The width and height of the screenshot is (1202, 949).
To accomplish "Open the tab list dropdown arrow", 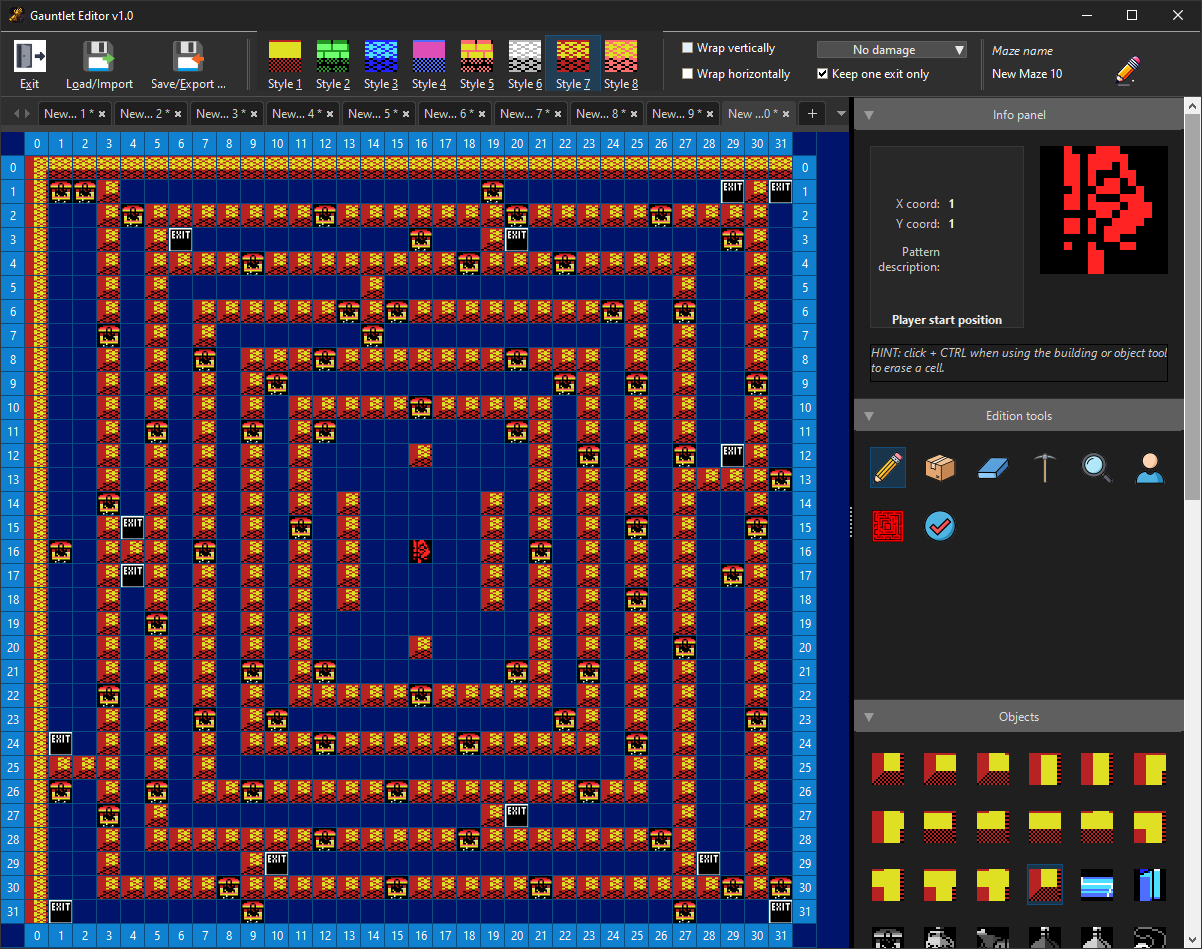I will click(841, 114).
